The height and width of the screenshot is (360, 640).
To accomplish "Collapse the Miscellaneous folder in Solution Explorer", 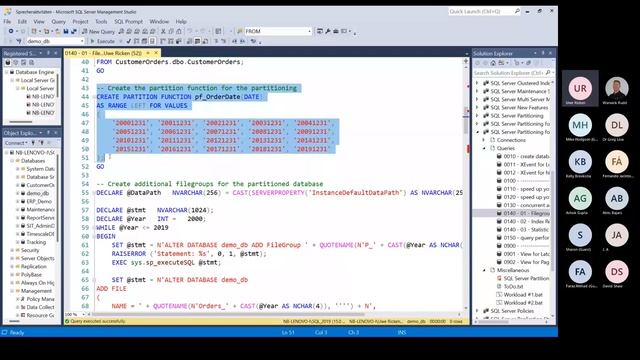I will 484,270.
